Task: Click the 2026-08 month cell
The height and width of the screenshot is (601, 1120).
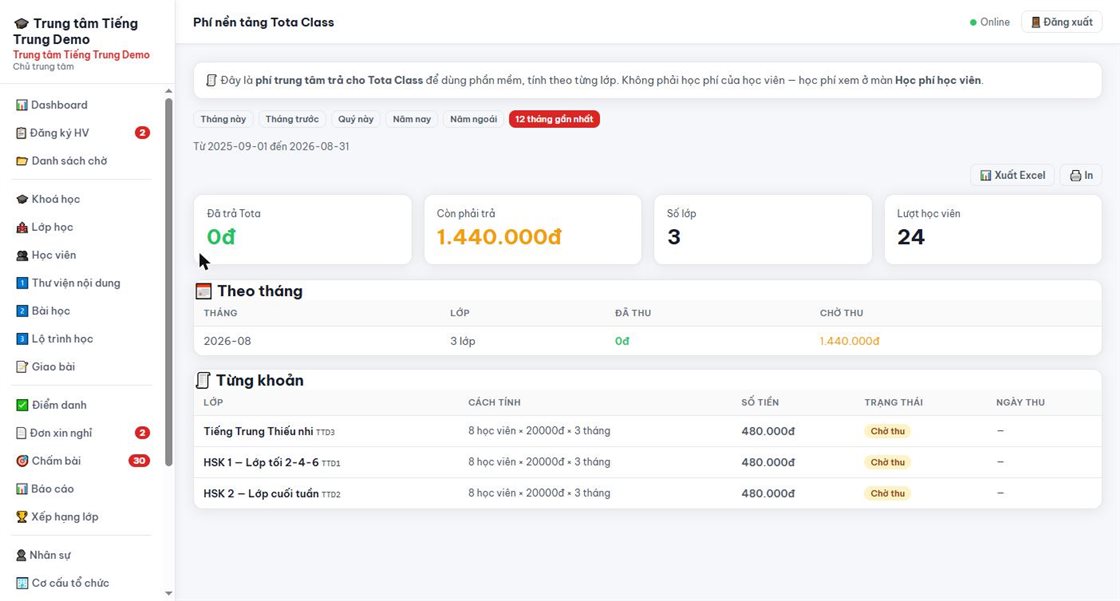Action: pyautogui.click(x=227, y=342)
